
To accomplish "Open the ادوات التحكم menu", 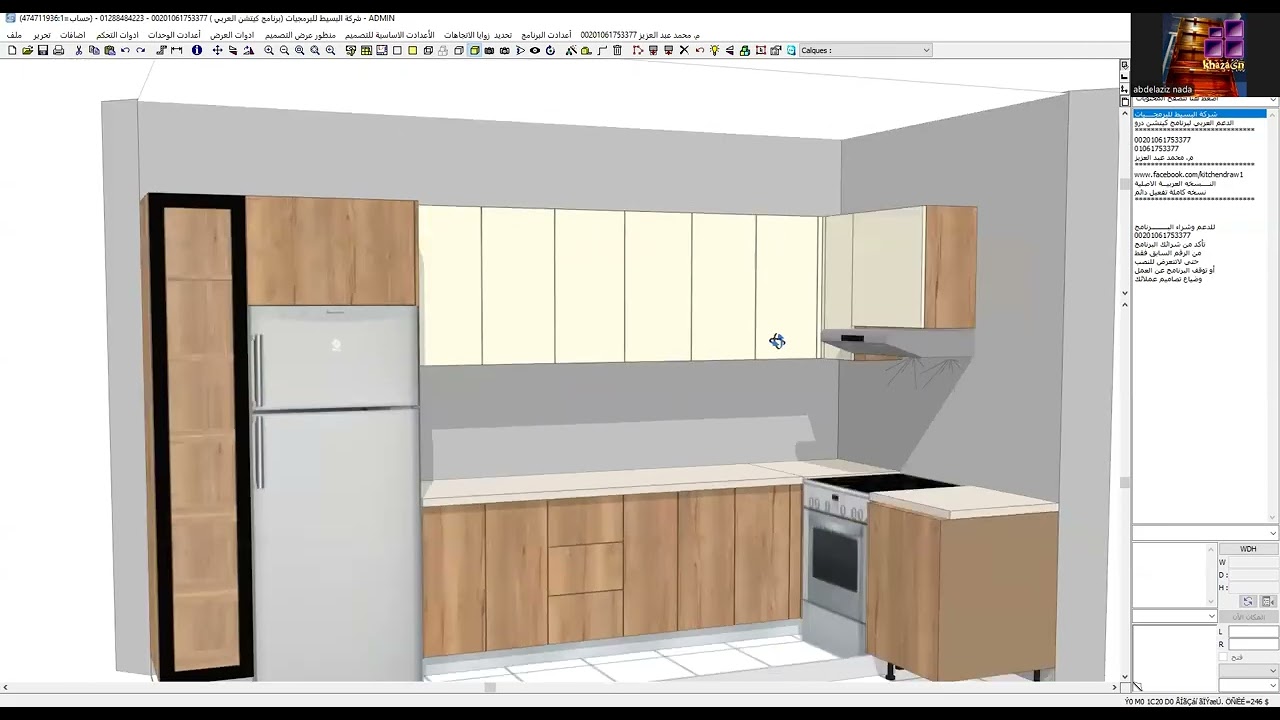I will tap(117, 35).
